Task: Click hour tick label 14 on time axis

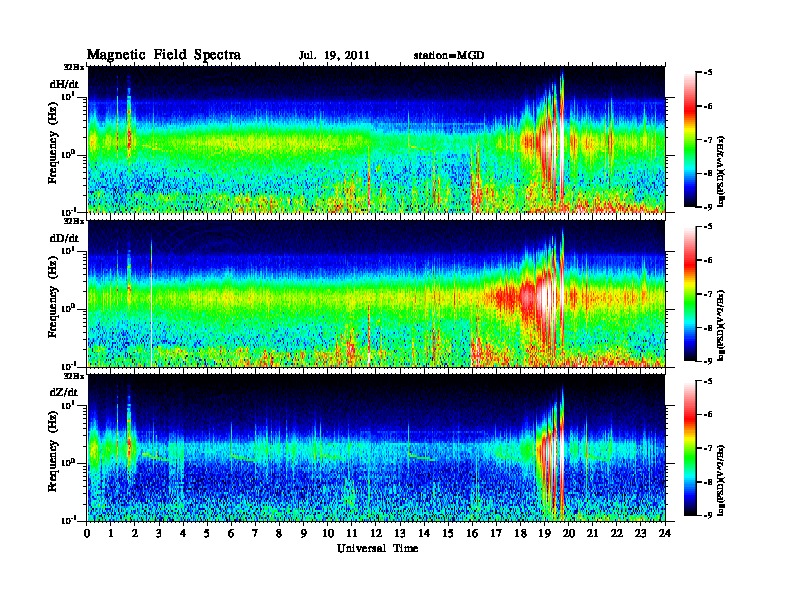Action: coord(424,533)
